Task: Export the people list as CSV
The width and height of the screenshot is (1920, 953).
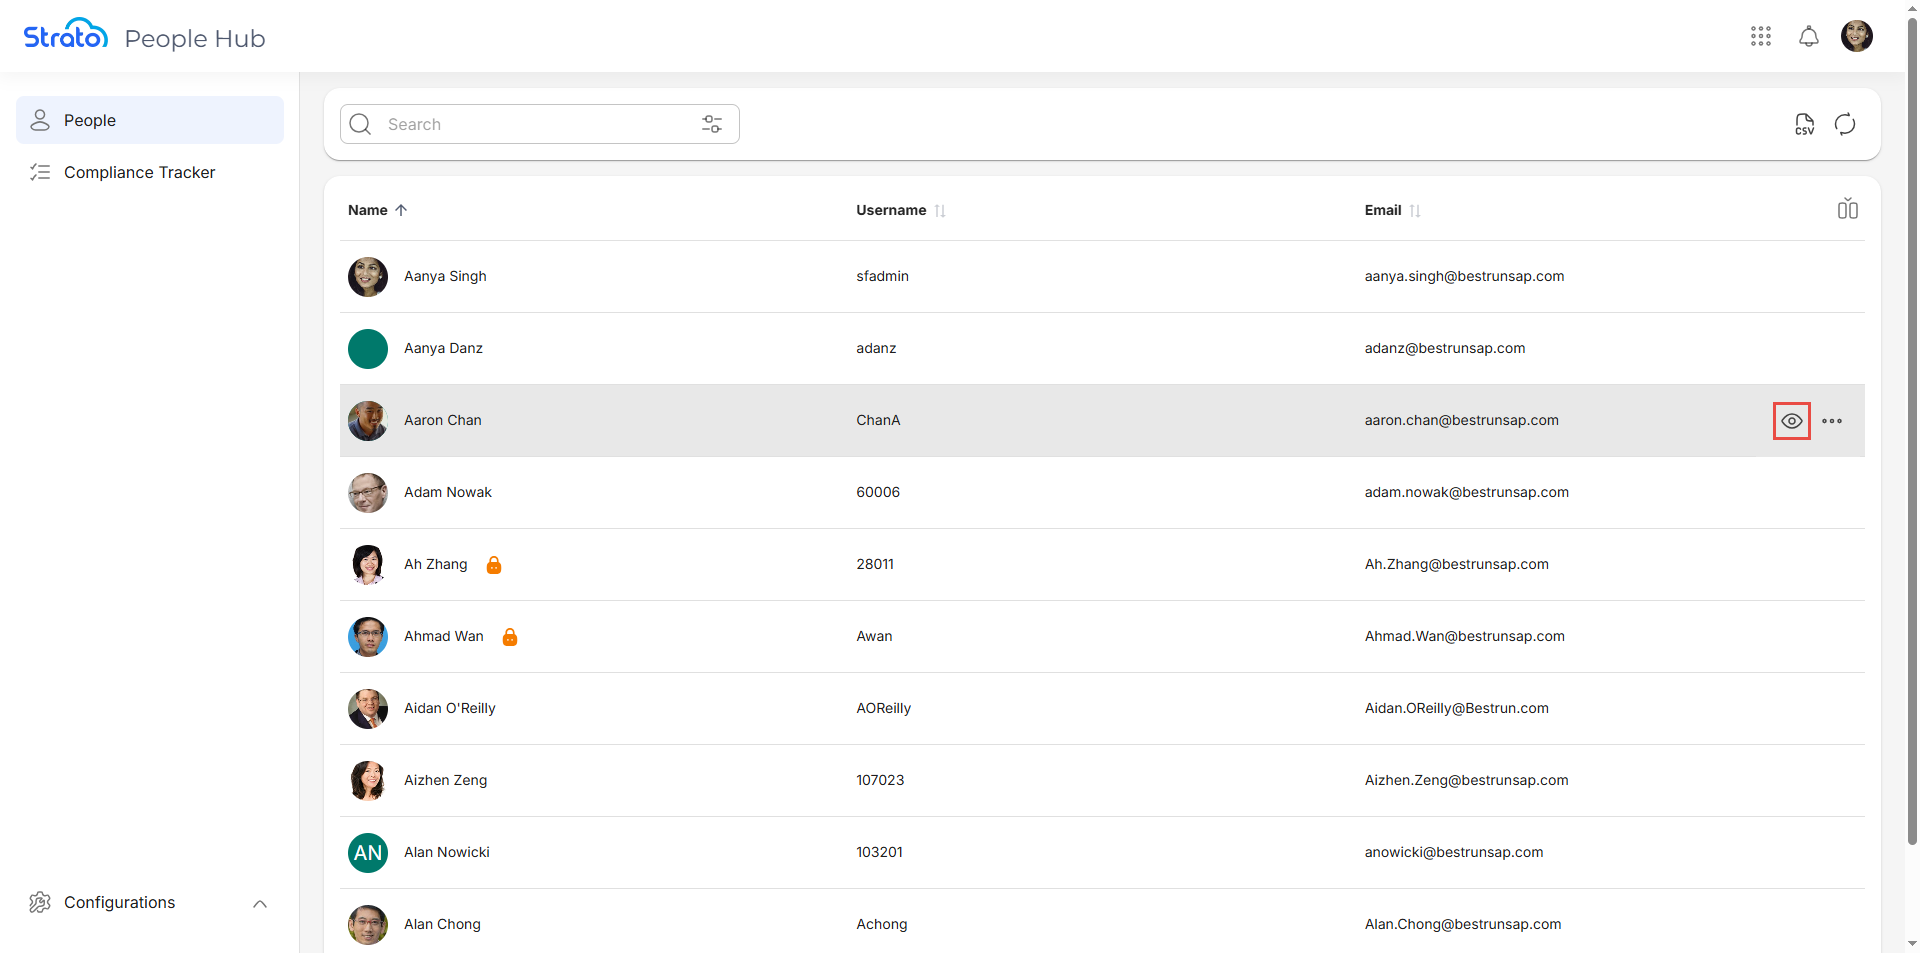Action: (x=1804, y=124)
